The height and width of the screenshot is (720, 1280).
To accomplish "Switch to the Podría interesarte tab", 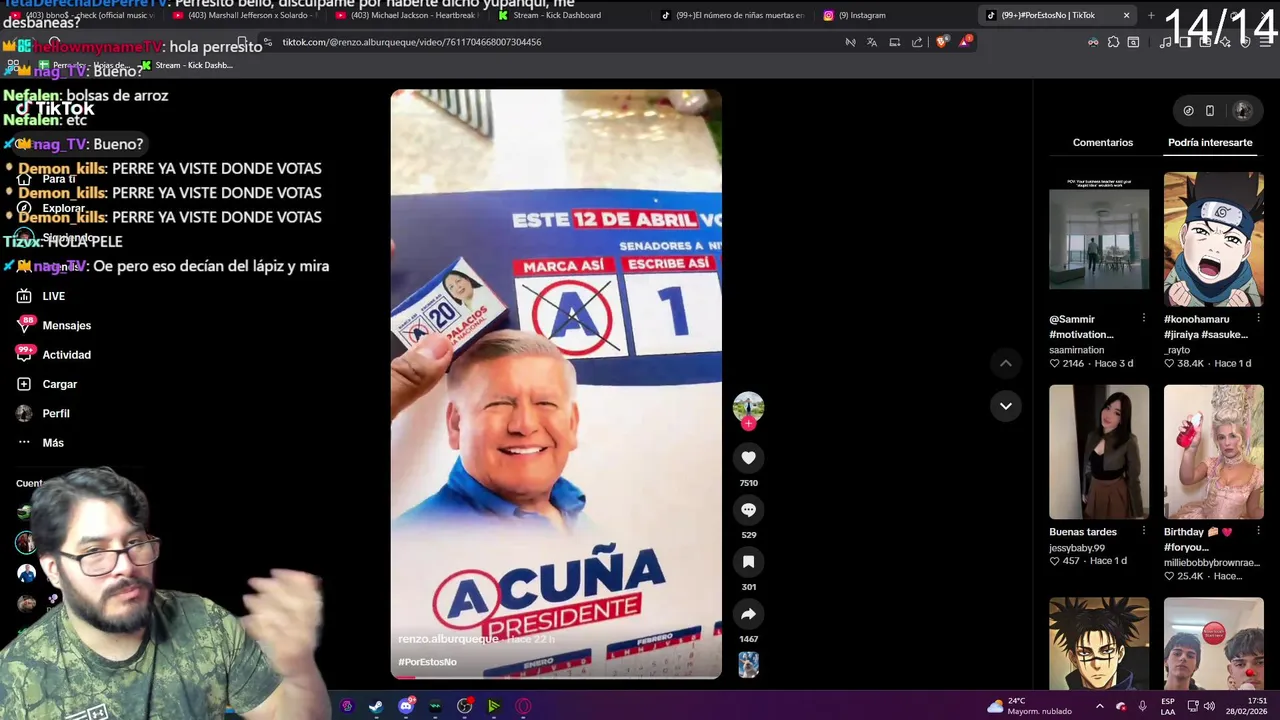I will click(1210, 142).
